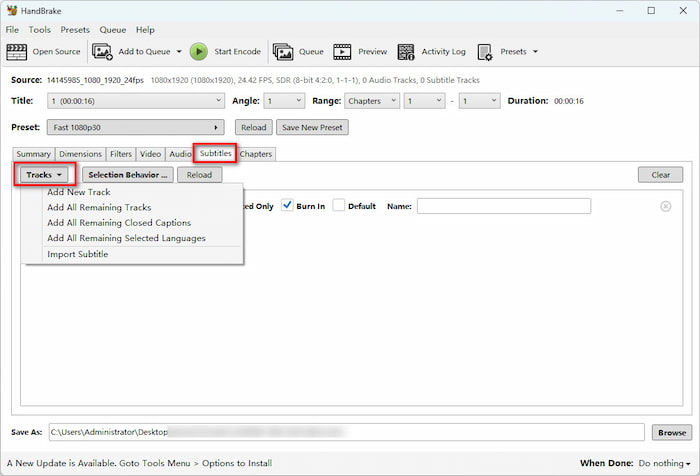Click the Selection Behavior button

point(128,175)
